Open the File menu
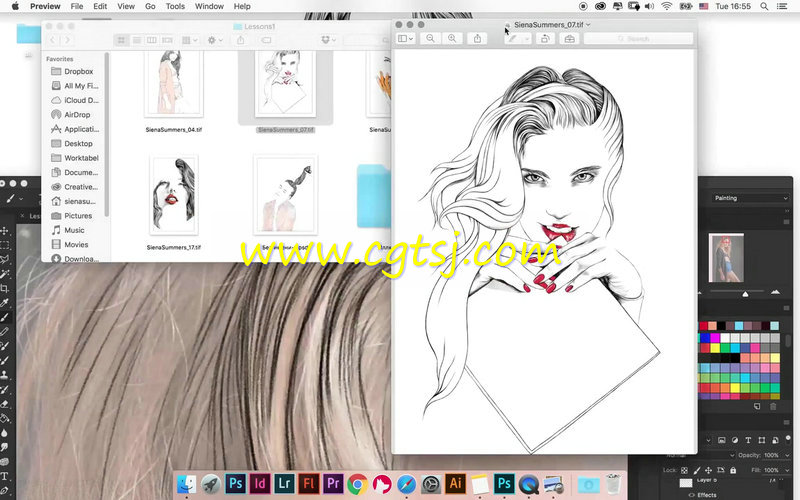The image size is (800, 500). (x=77, y=6)
